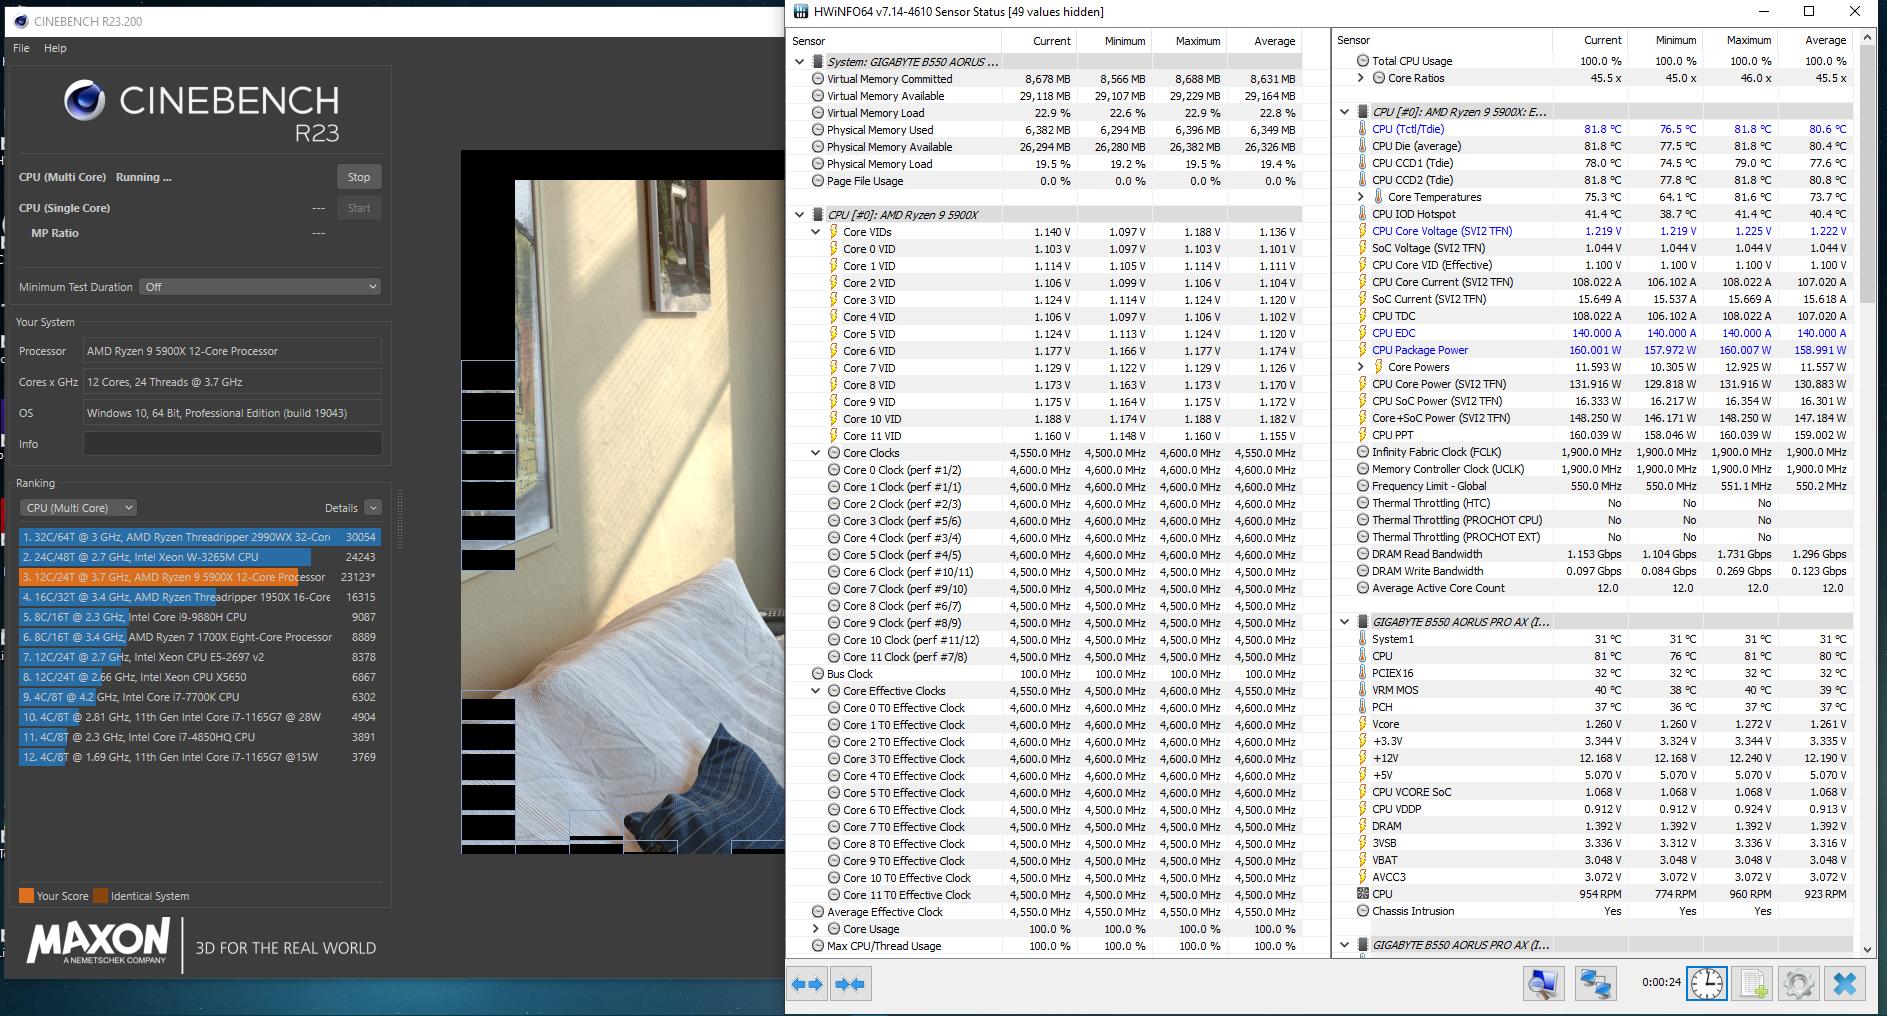The height and width of the screenshot is (1016, 1887).
Task: Select the Ryzen 9 5900X ranking entry
Action: (199, 577)
